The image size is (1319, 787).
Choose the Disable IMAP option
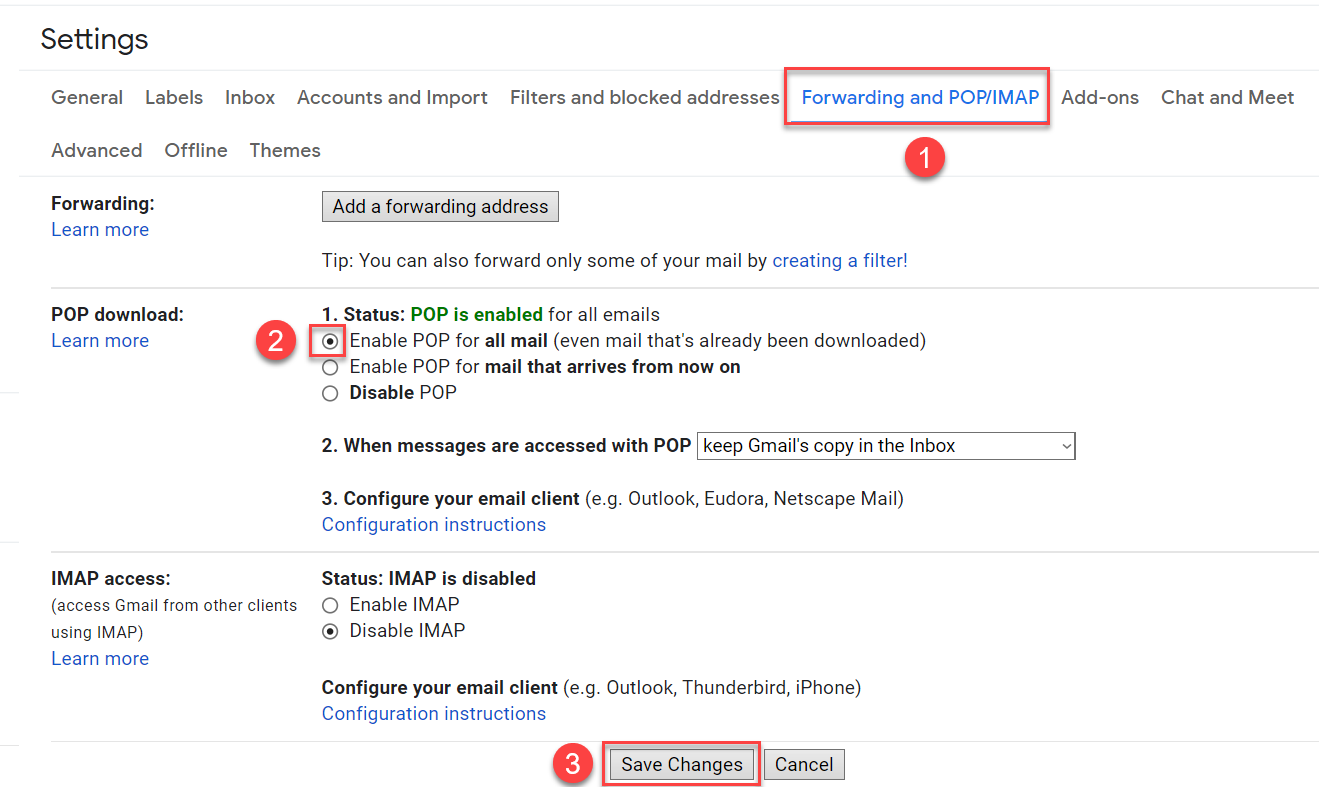point(331,631)
